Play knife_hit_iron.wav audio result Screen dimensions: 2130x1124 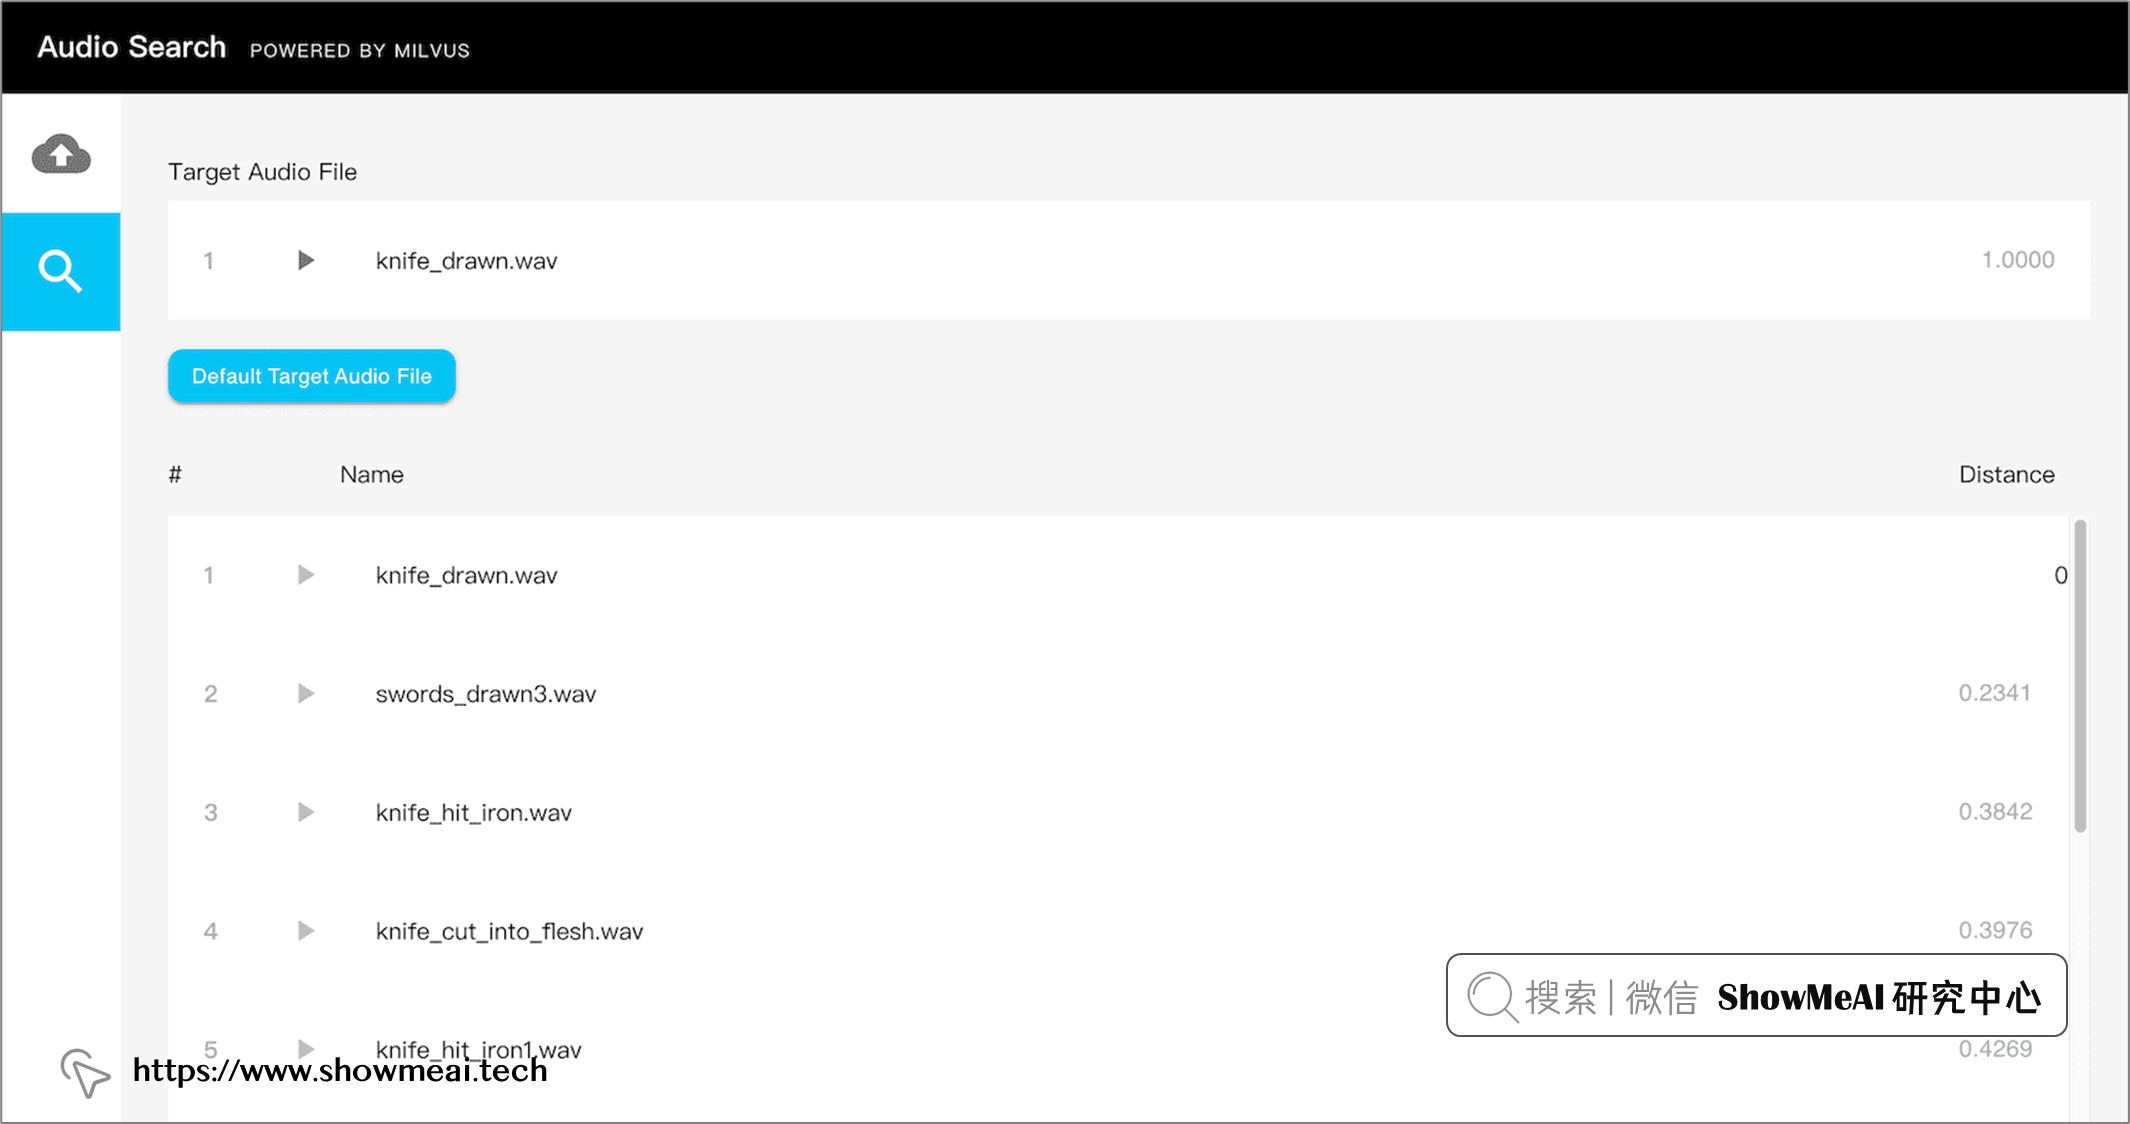coord(309,811)
